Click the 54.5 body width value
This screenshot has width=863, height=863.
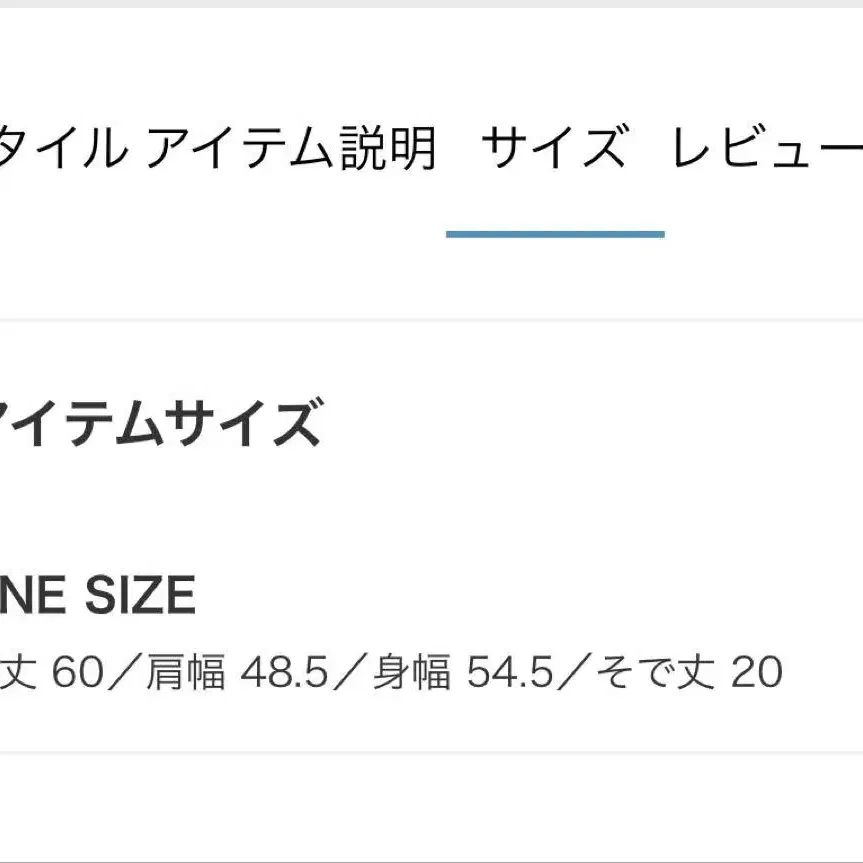(510, 673)
